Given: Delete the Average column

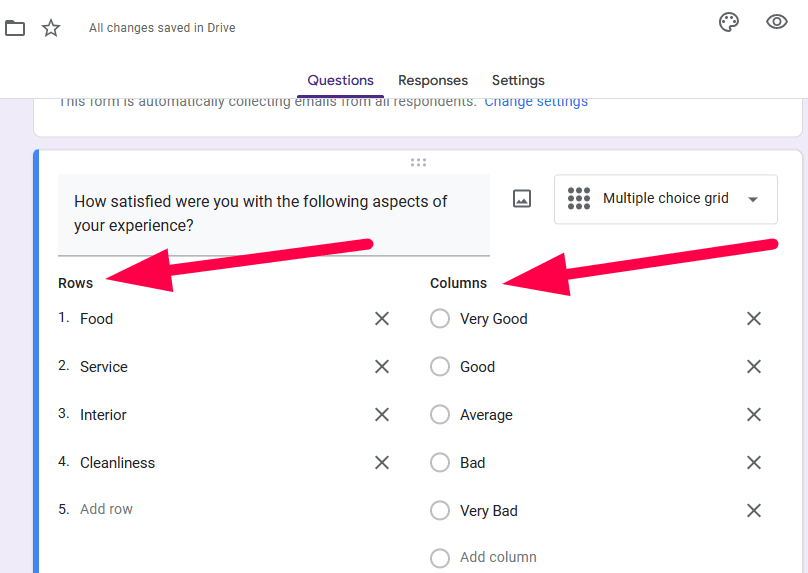Looking at the screenshot, I should [754, 415].
